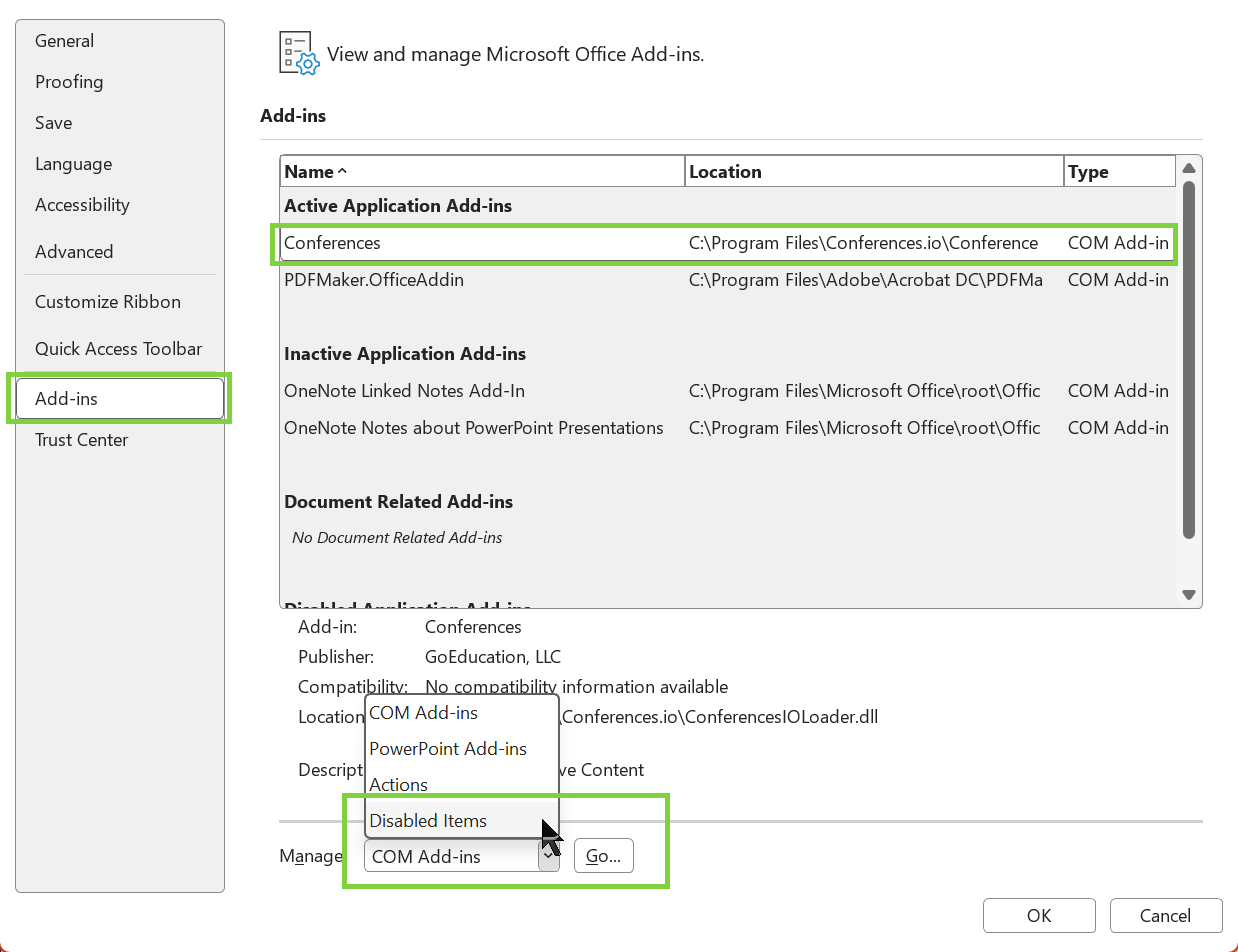Click the Document Related Add-ins group heading
The height and width of the screenshot is (952, 1238).
pos(399,502)
